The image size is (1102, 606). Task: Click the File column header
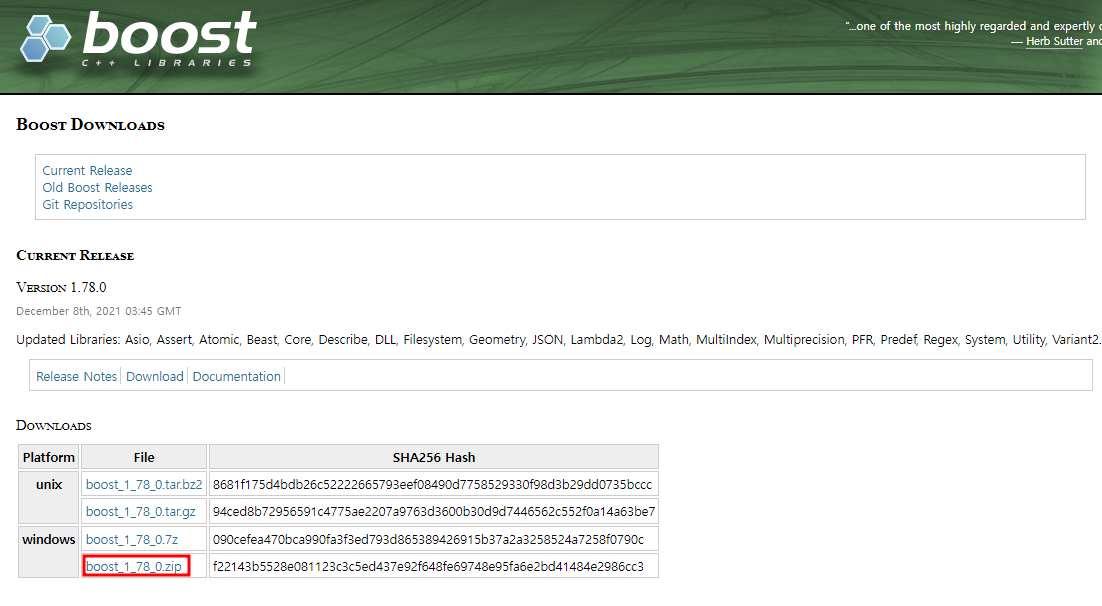tap(144, 457)
